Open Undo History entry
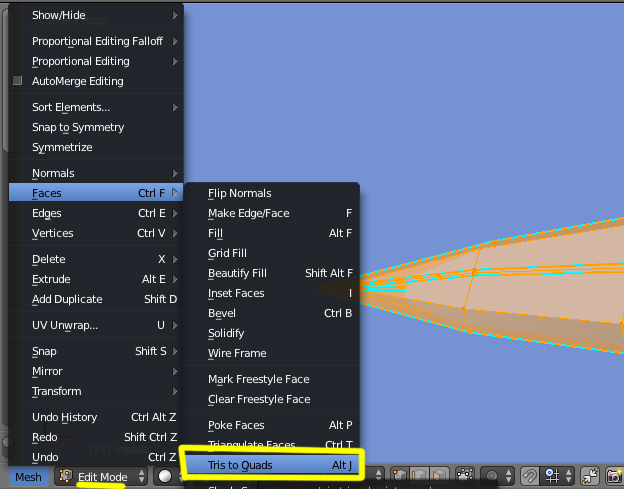Image resolution: width=624 pixels, height=489 pixels. click(96, 417)
